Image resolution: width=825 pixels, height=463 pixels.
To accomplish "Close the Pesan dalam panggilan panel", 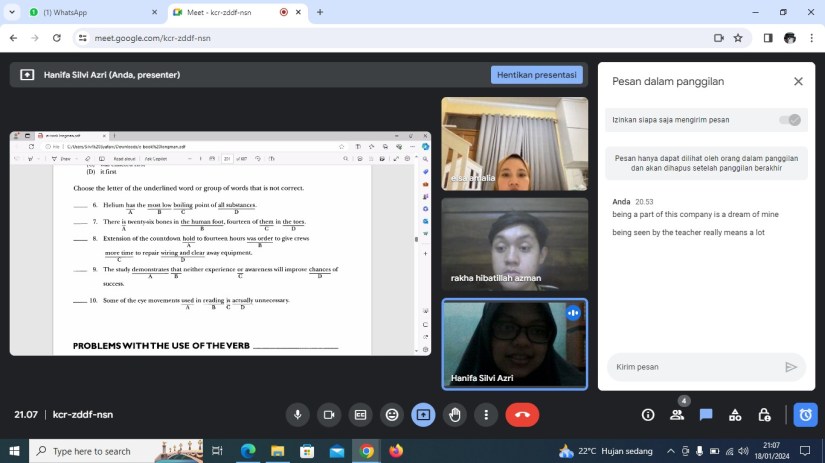I will pyautogui.click(x=798, y=82).
